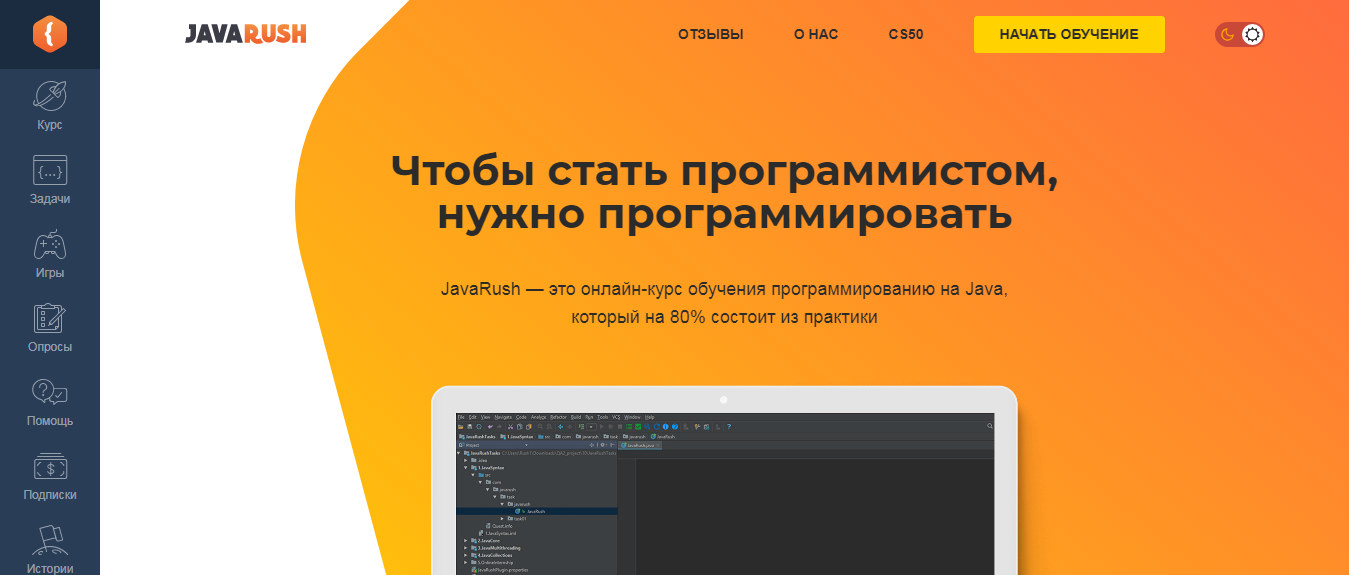Open the Помощь question bubble icon
This screenshot has width=1349, height=575.
pyautogui.click(x=50, y=392)
